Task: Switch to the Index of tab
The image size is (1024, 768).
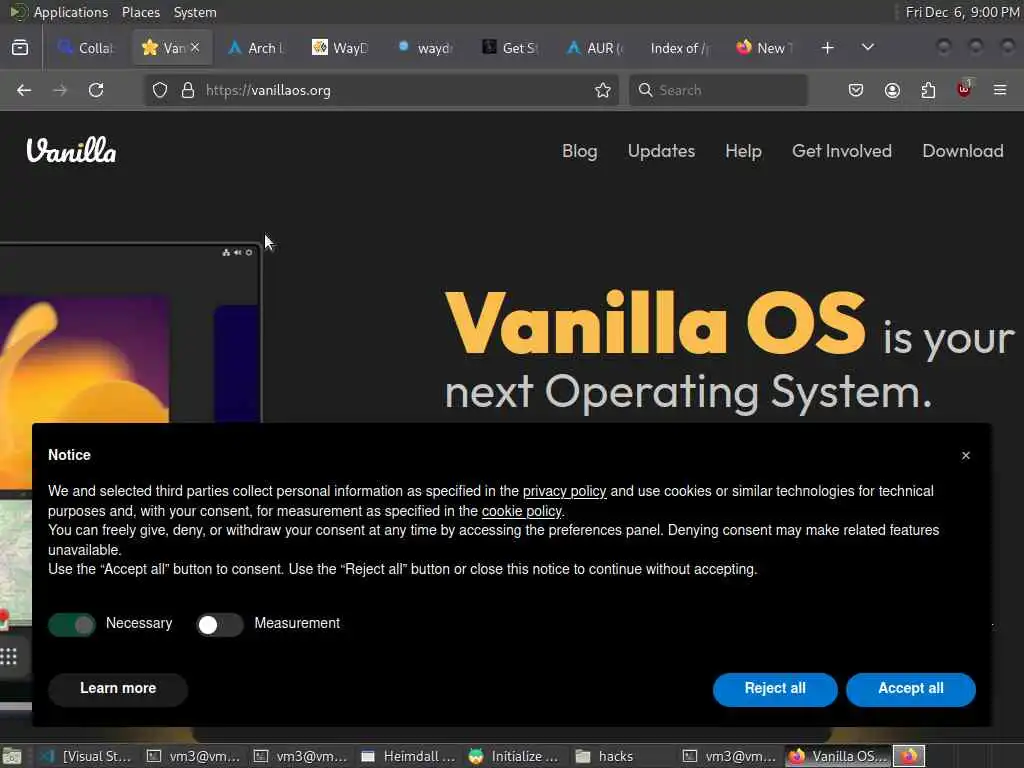Action: [x=679, y=48]
